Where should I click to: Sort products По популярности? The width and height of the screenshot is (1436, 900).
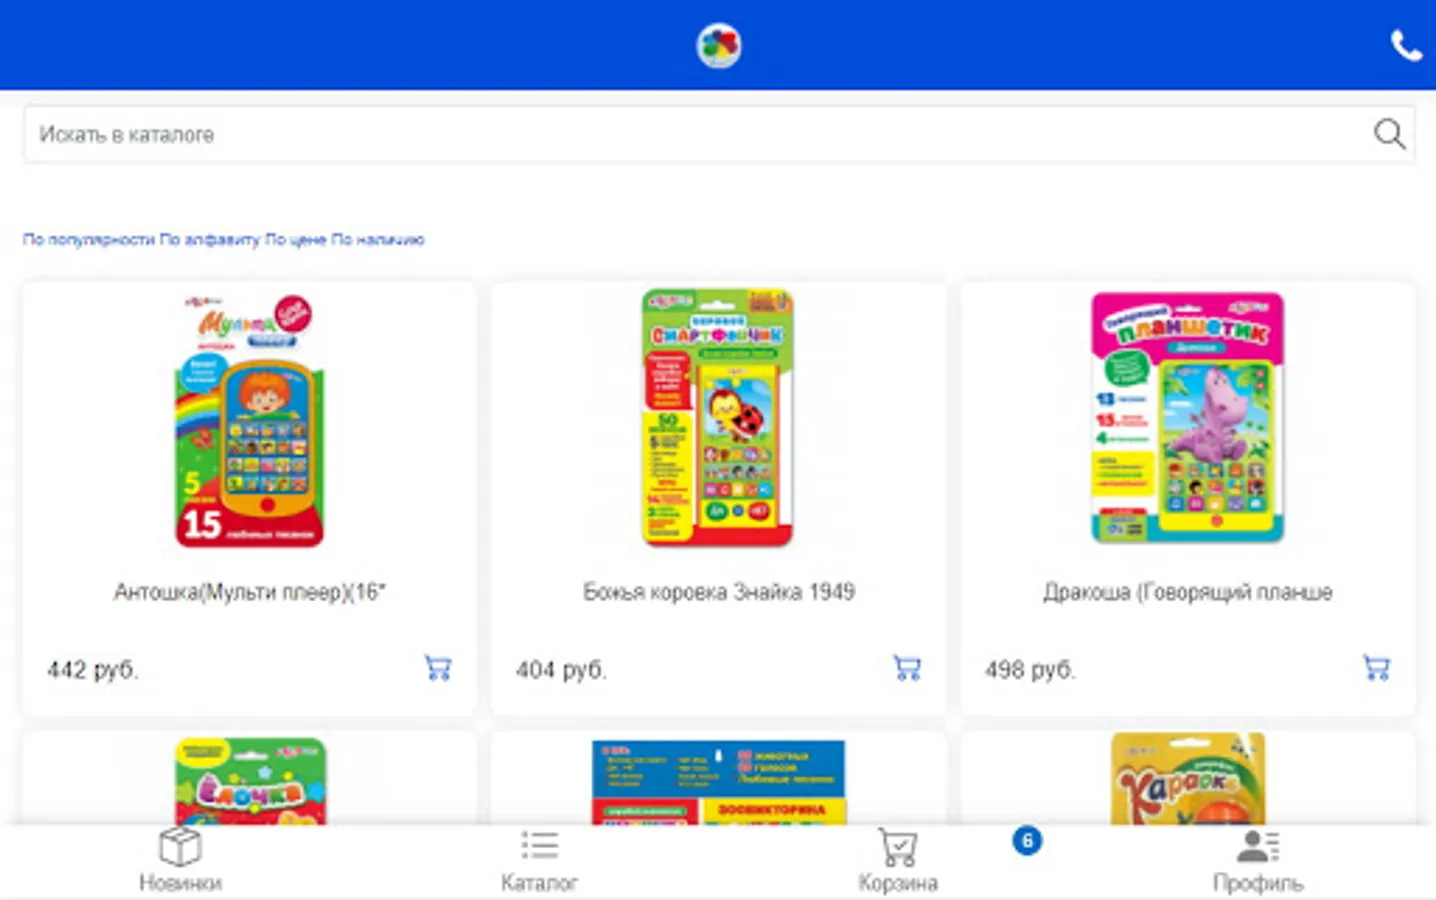pos(89,240)
